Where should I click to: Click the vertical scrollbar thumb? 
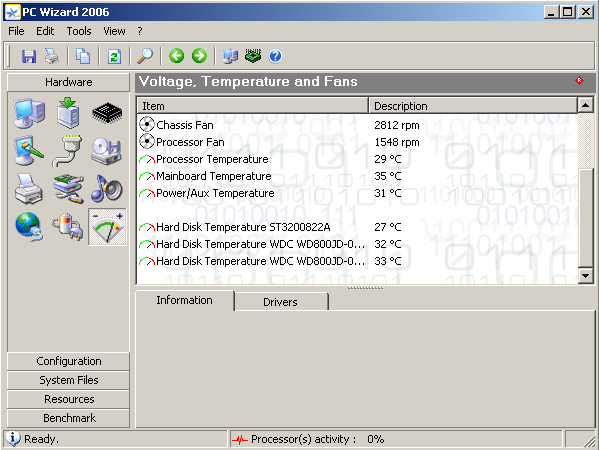pyautogui.click(x=585, y=218)
